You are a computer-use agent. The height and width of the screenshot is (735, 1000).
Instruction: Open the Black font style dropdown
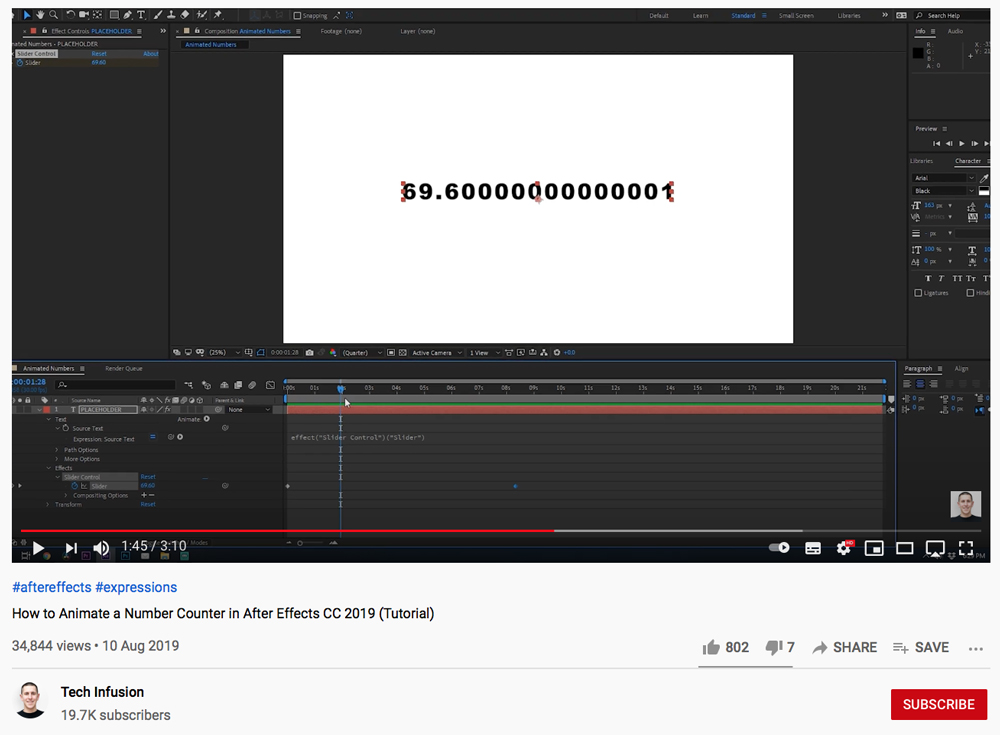[943, 191]
